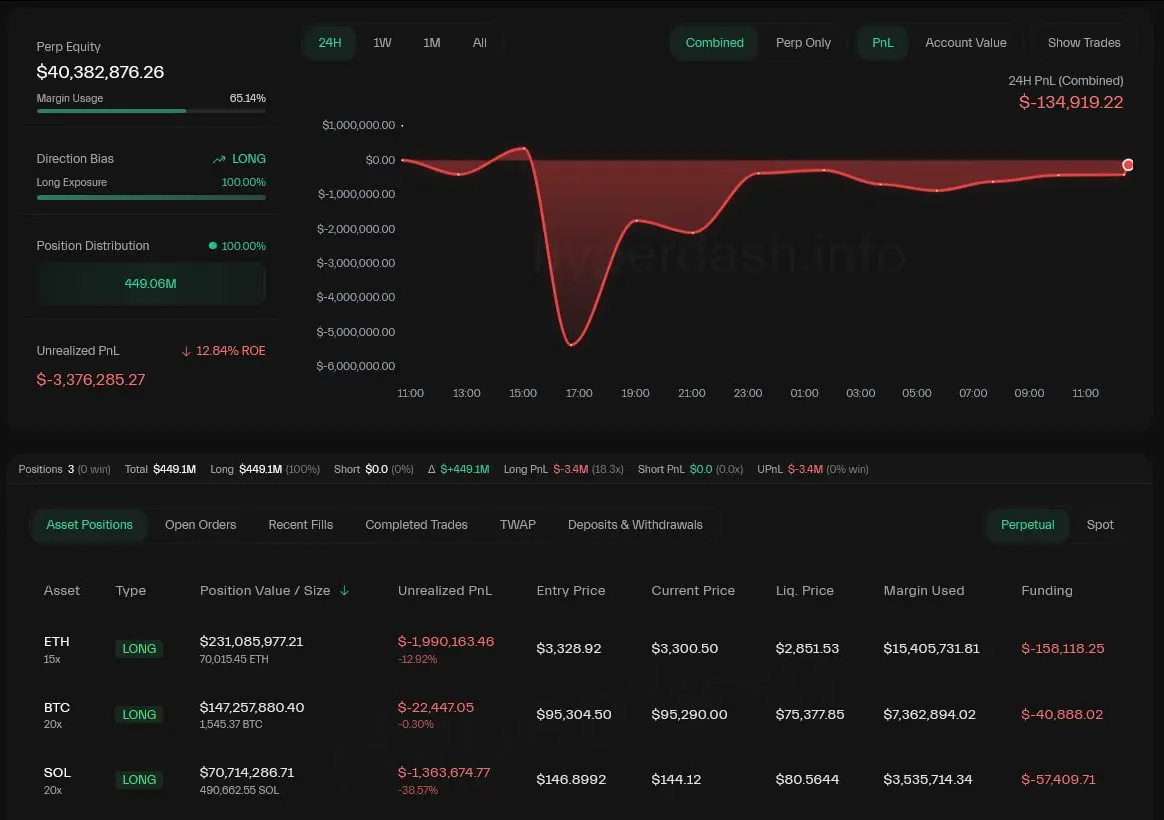Select the 24H time range
This screenshot has height=820, width=1164.
[x=330, y=43]
